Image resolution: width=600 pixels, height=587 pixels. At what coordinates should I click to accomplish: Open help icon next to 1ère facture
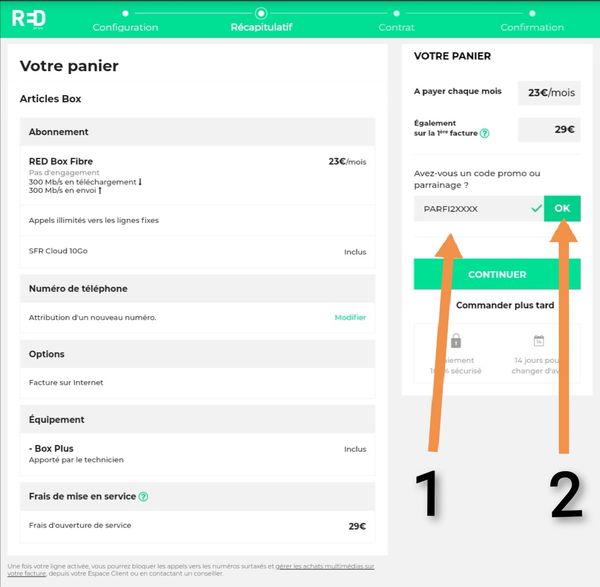pyautogui.click(x=484, y=133)
